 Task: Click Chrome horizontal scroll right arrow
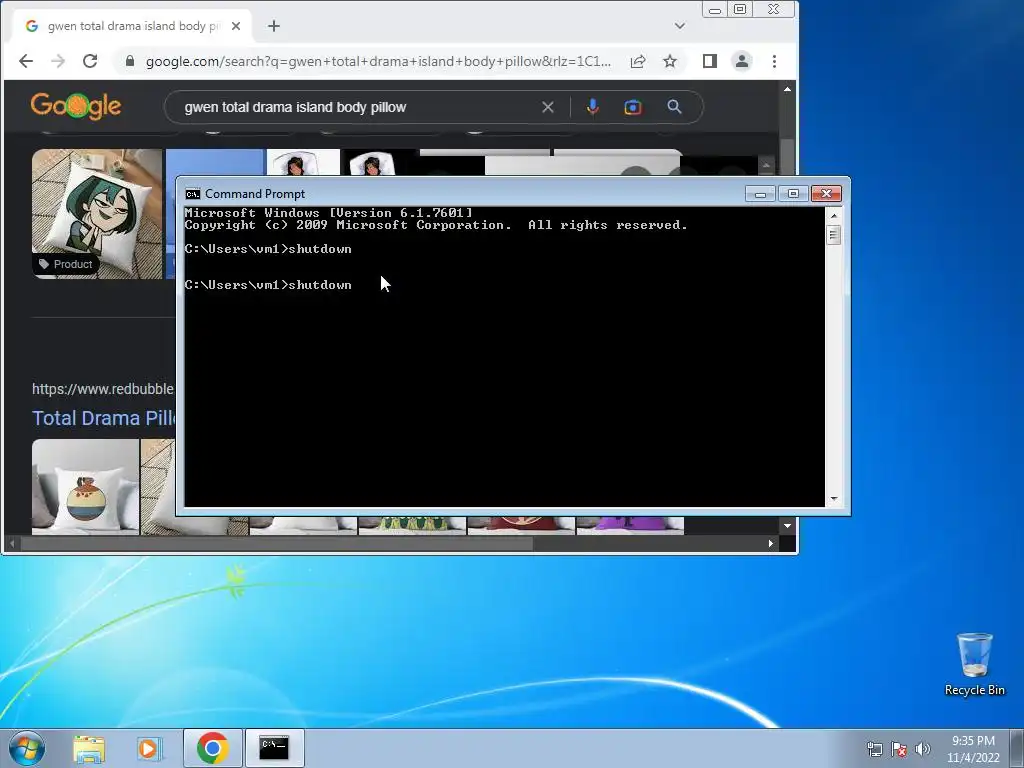pyautogui.click(x=771, y=543)
